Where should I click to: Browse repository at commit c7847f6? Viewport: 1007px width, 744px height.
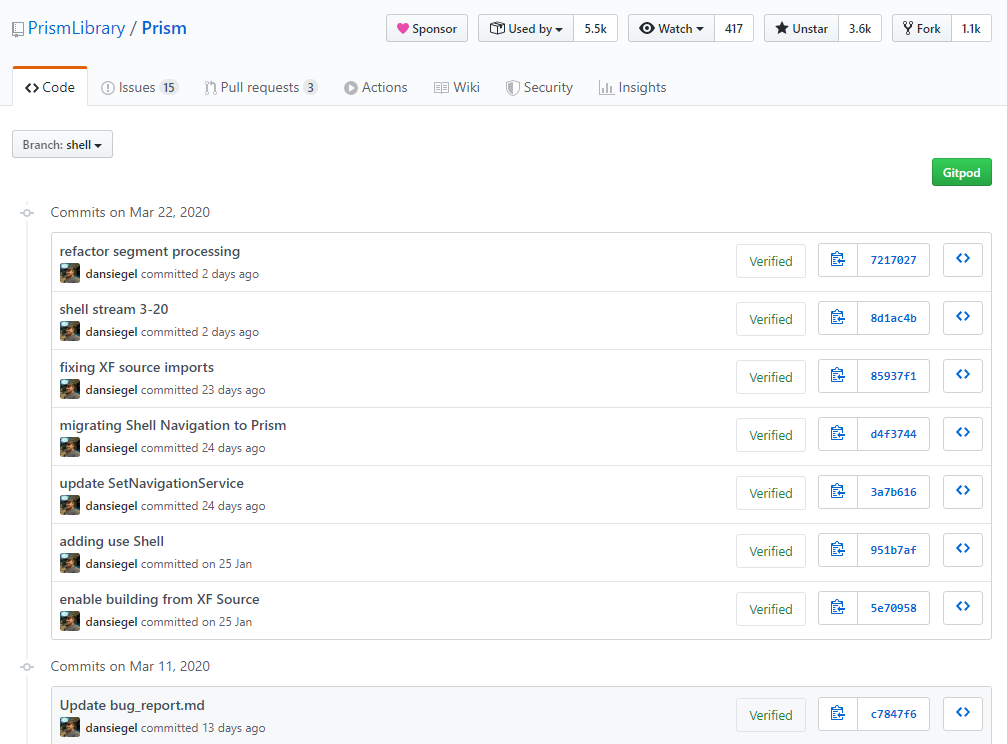[x=963, y=714]
